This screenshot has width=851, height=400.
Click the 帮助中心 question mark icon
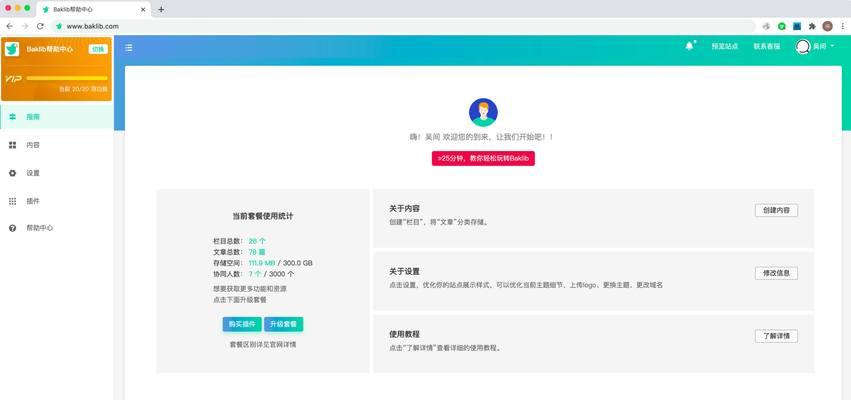pyautogui.click(x=13, y=228)
